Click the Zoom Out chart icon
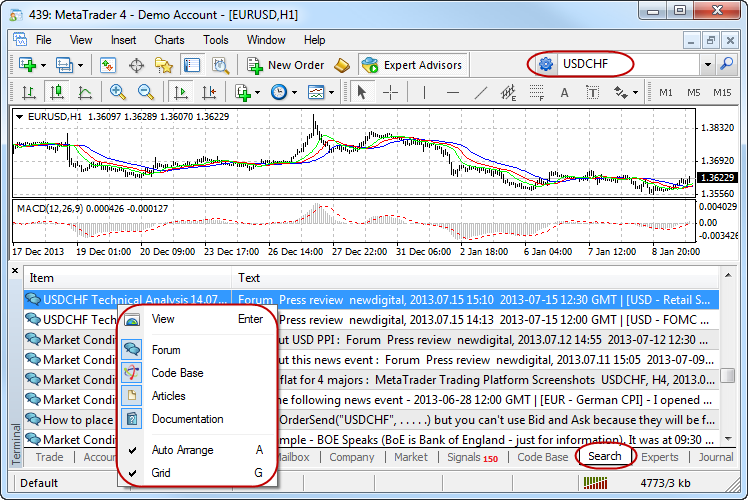 (146, 92)
